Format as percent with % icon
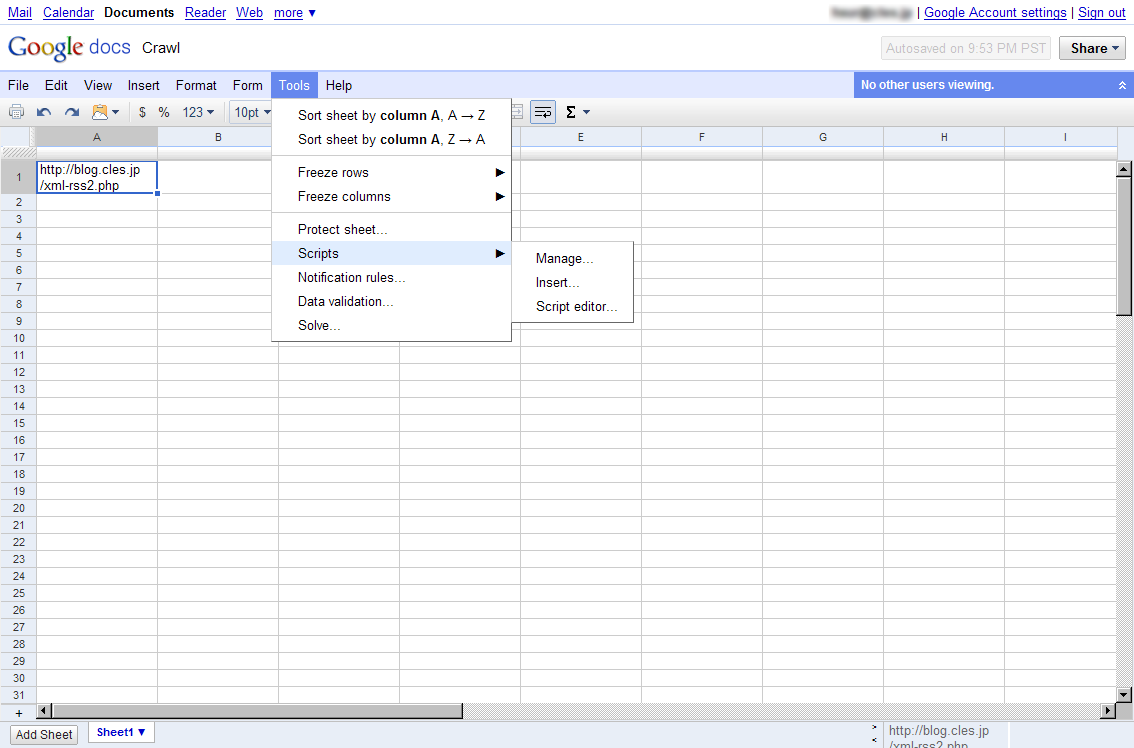The width and height of the screenshot is (1134, 748). [164, 112]
